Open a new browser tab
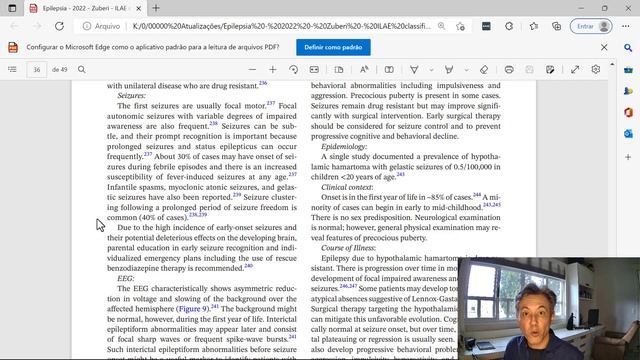640x360 pixels. (156, 8)
